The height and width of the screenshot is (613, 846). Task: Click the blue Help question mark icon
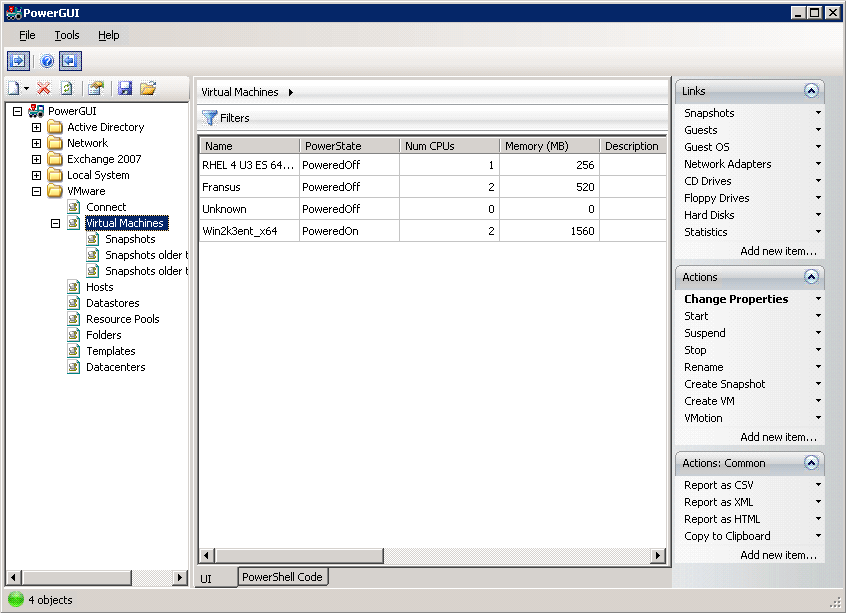tap(47, 61)
